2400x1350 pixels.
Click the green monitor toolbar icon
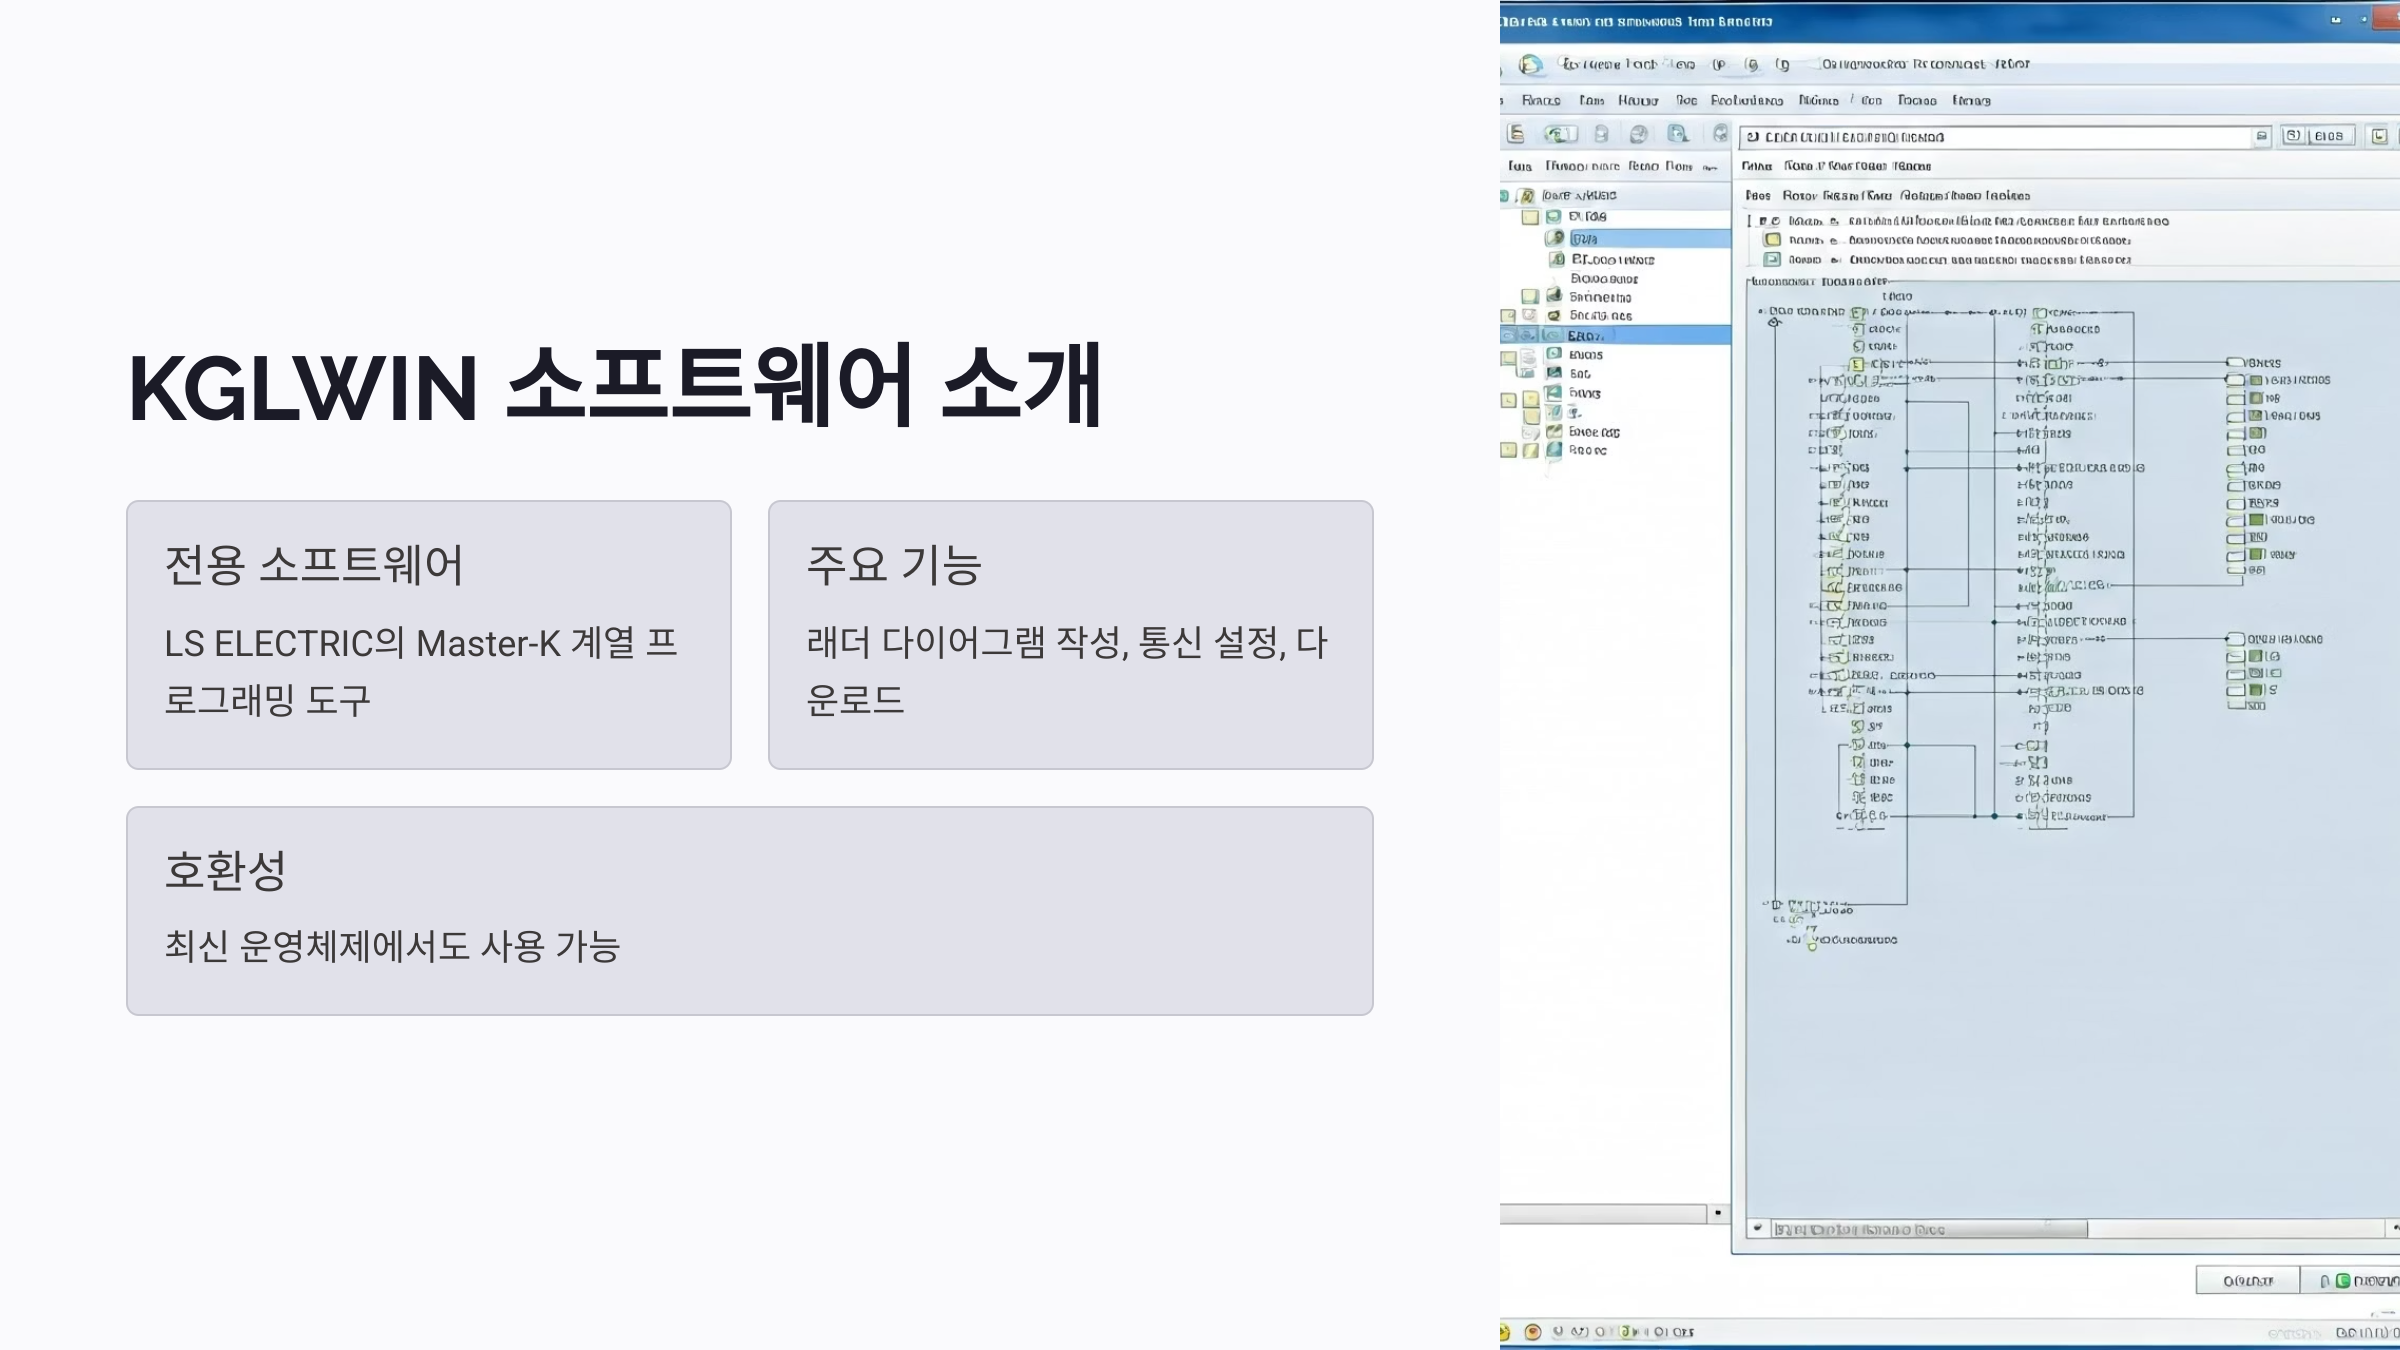pyautogui.click(x=1559, y=134)
